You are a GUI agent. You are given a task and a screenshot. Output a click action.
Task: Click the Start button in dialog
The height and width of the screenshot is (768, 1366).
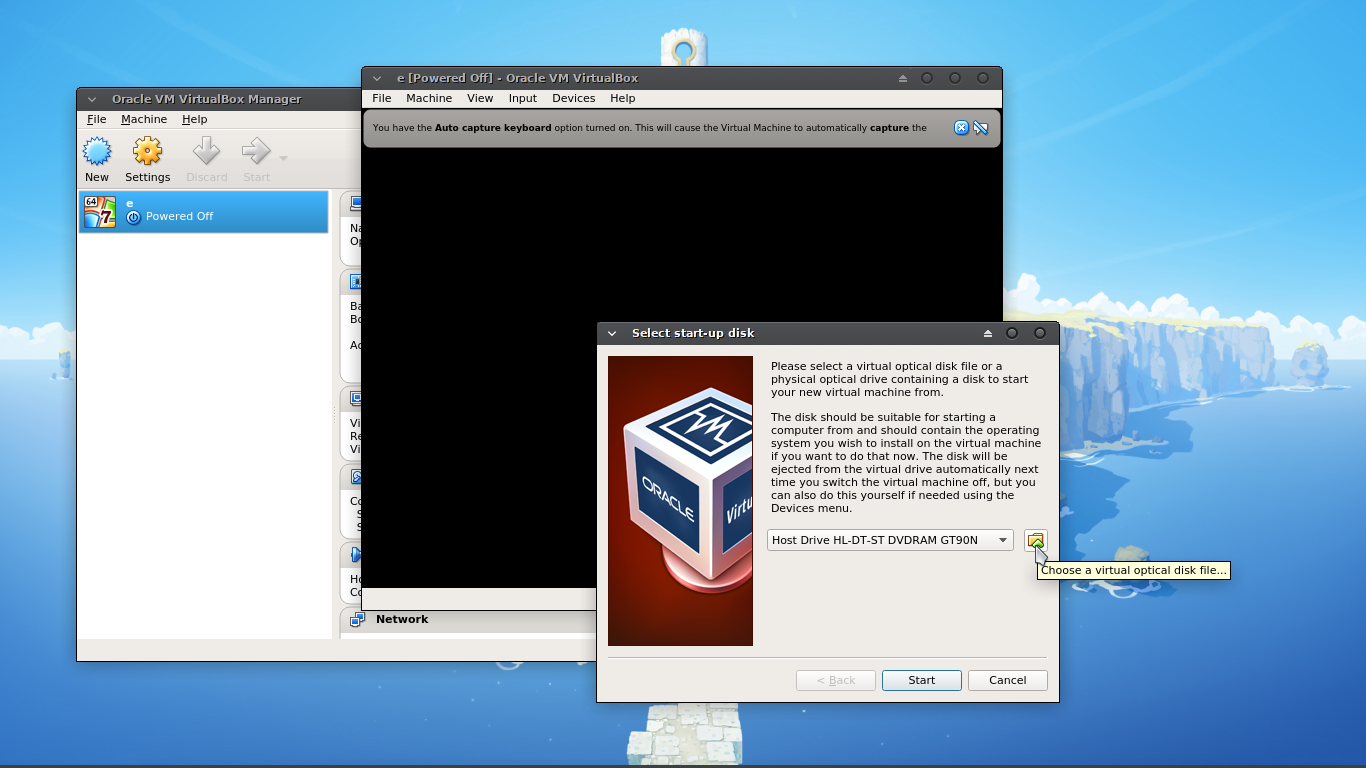tap(921, 680)
